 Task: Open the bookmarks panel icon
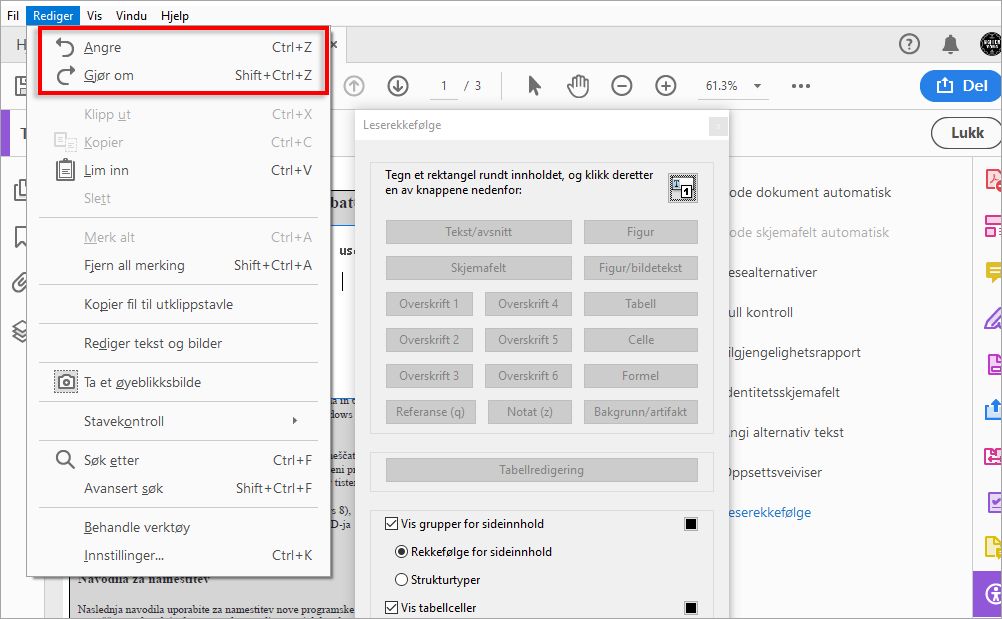(21, 237)
